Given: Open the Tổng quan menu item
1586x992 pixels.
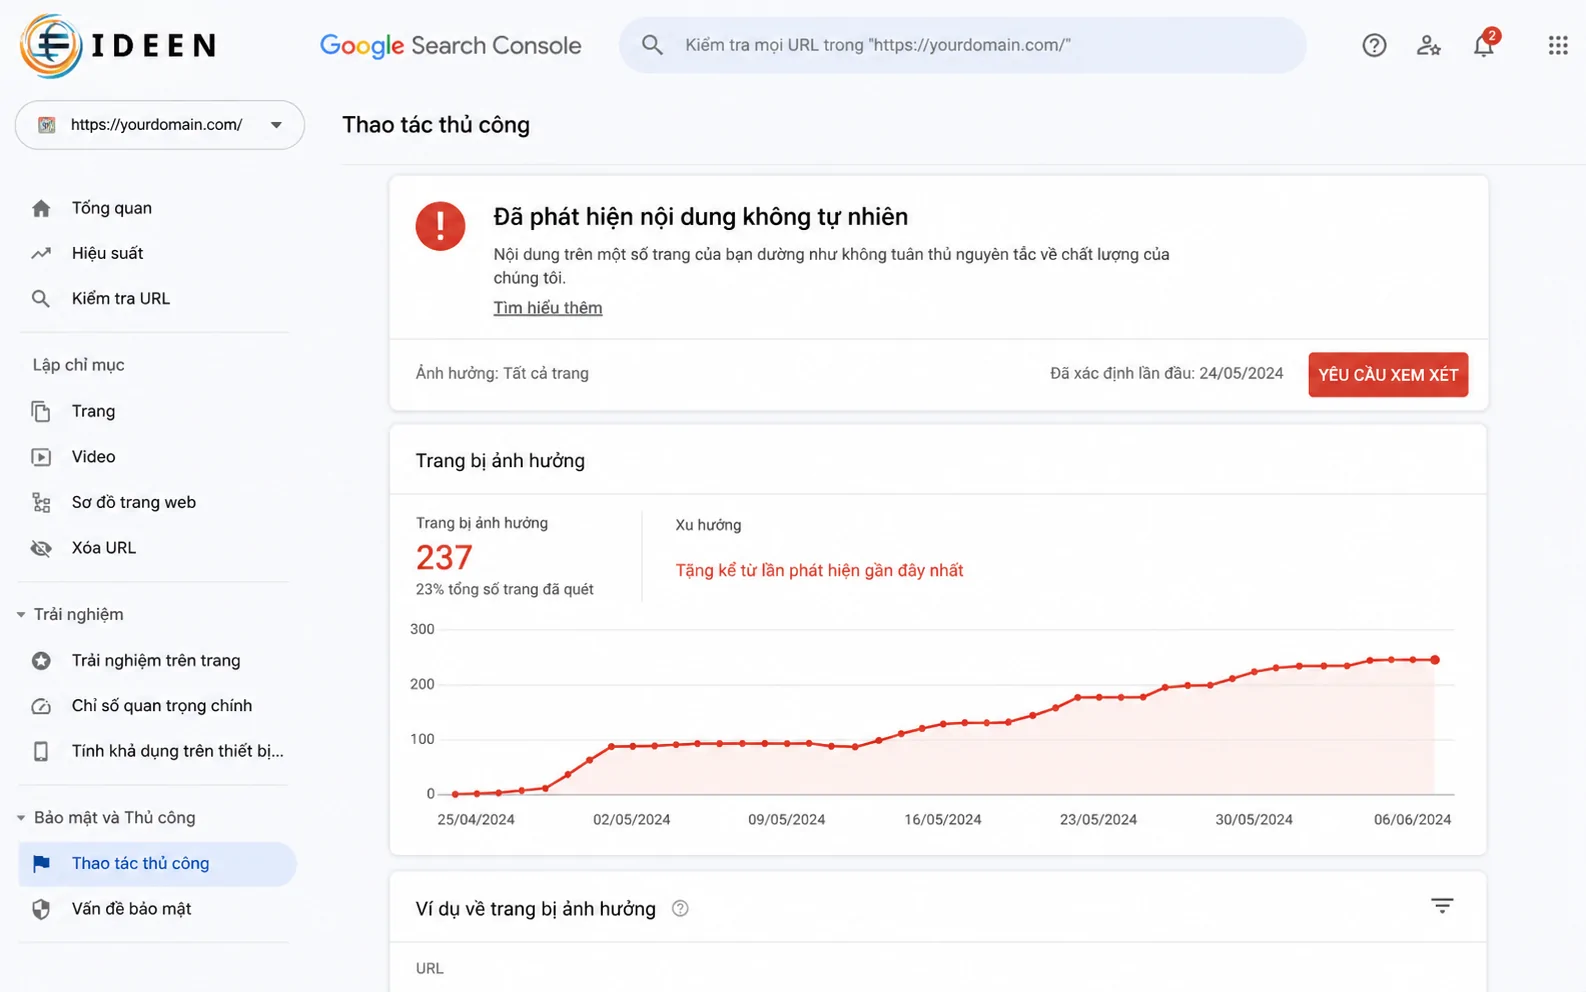Looking at the screenshot, I should [x=112, y=208].
